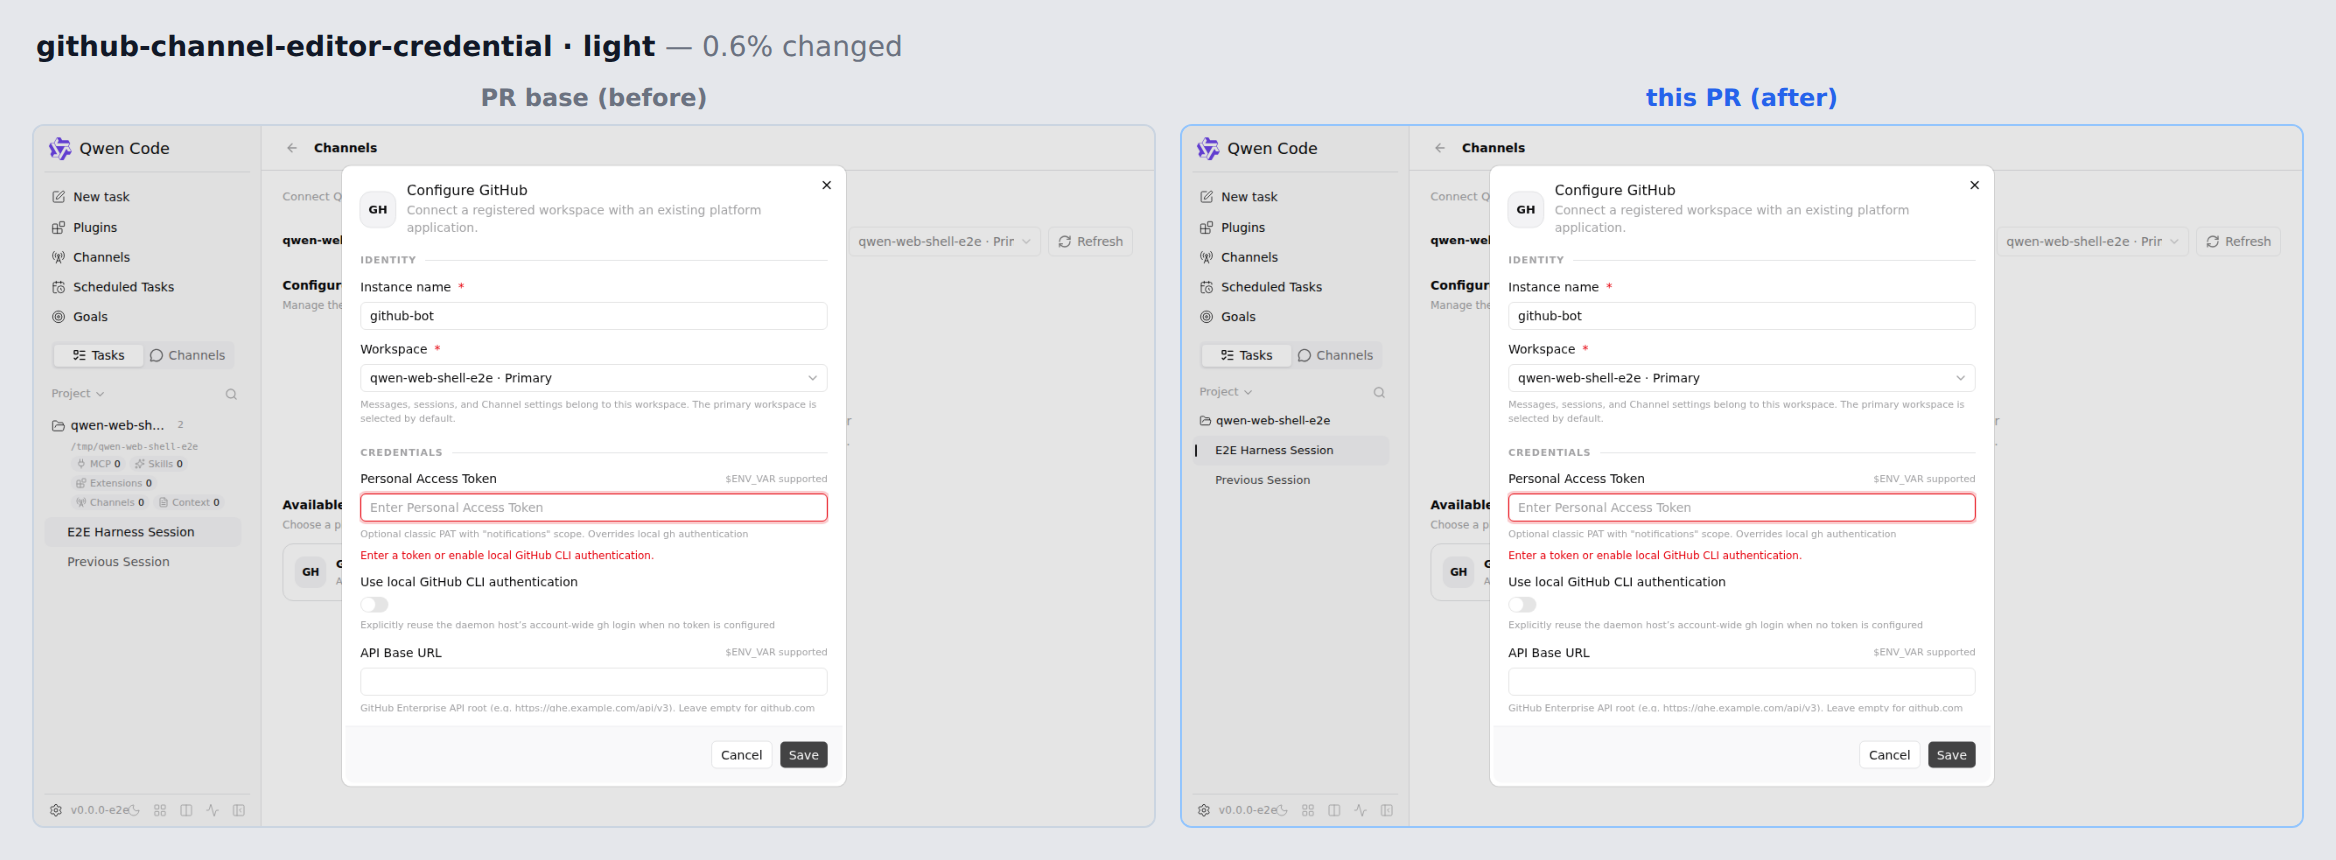Toggle local GitHub CLI authentication, before panel
This screenshot has width=2336, height=860.
coord(374,604)
